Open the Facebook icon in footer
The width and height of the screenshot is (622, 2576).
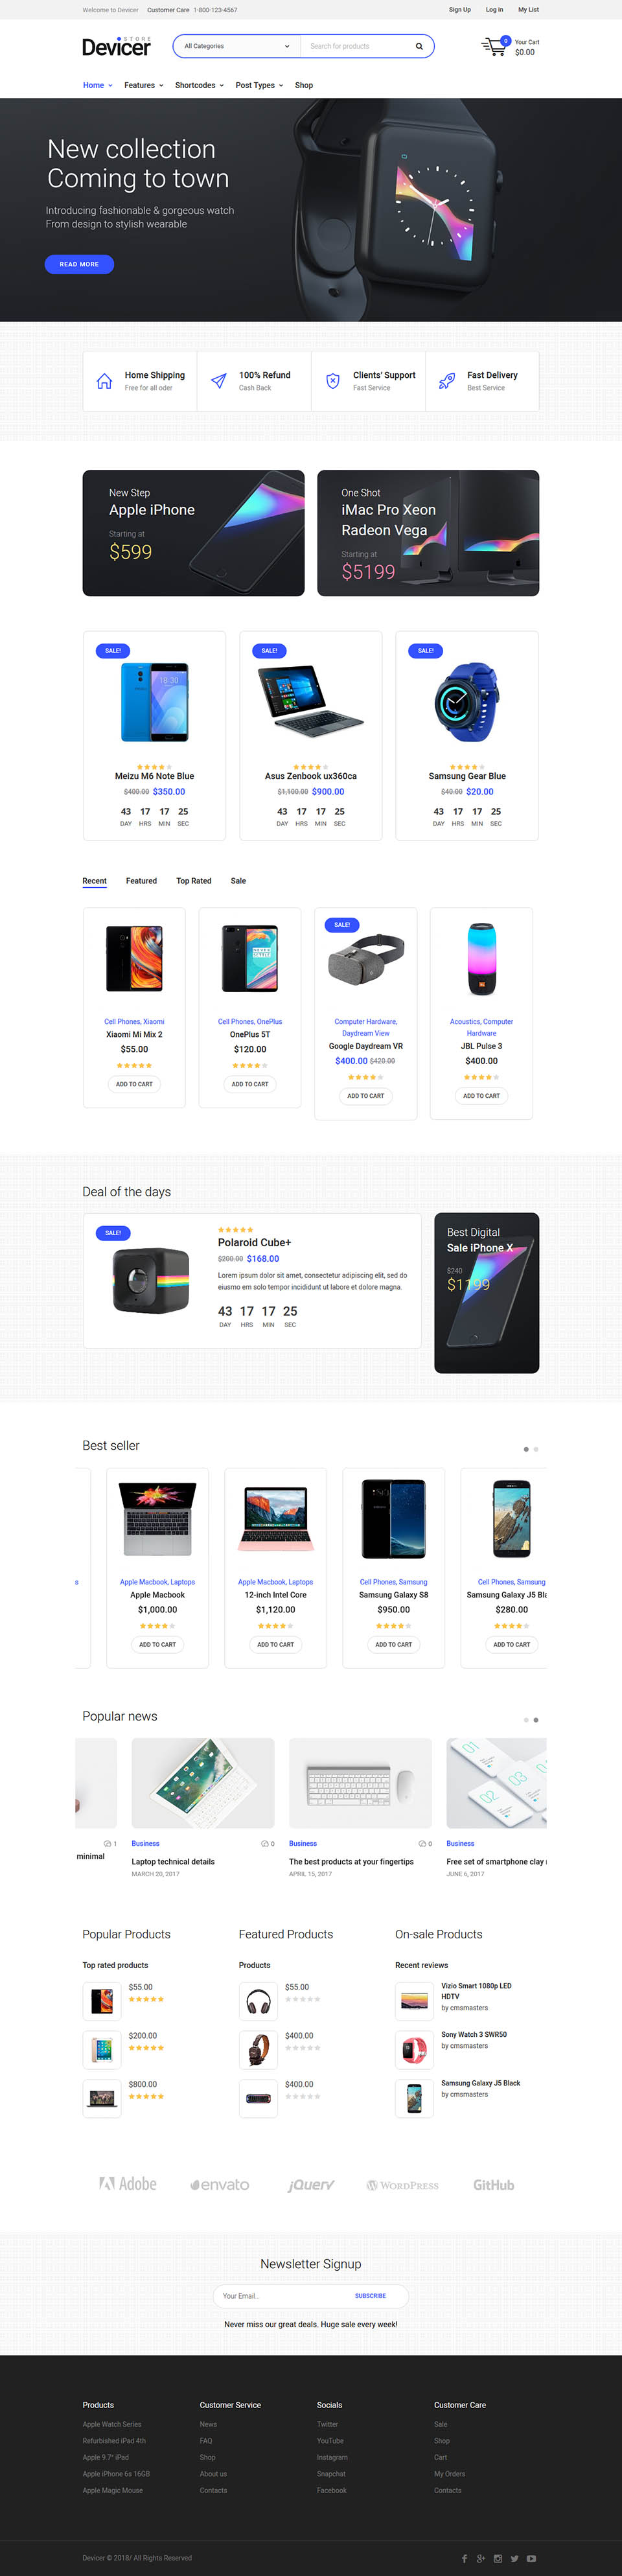click(464, 2558)
